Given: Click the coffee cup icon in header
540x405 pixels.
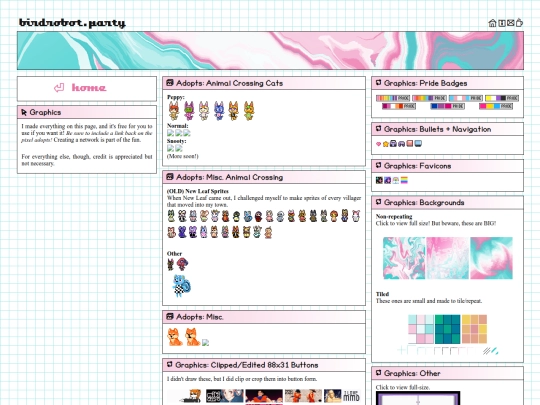Looking at the screenshot, I should tap(519, 23).
